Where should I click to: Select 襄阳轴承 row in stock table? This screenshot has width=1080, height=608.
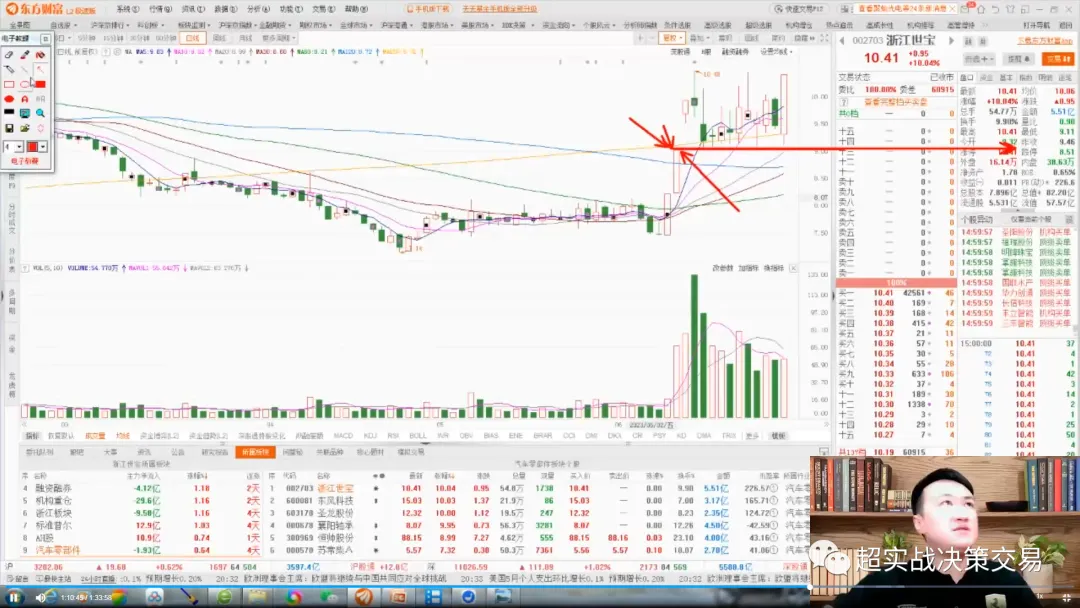(x=539, y=525)
